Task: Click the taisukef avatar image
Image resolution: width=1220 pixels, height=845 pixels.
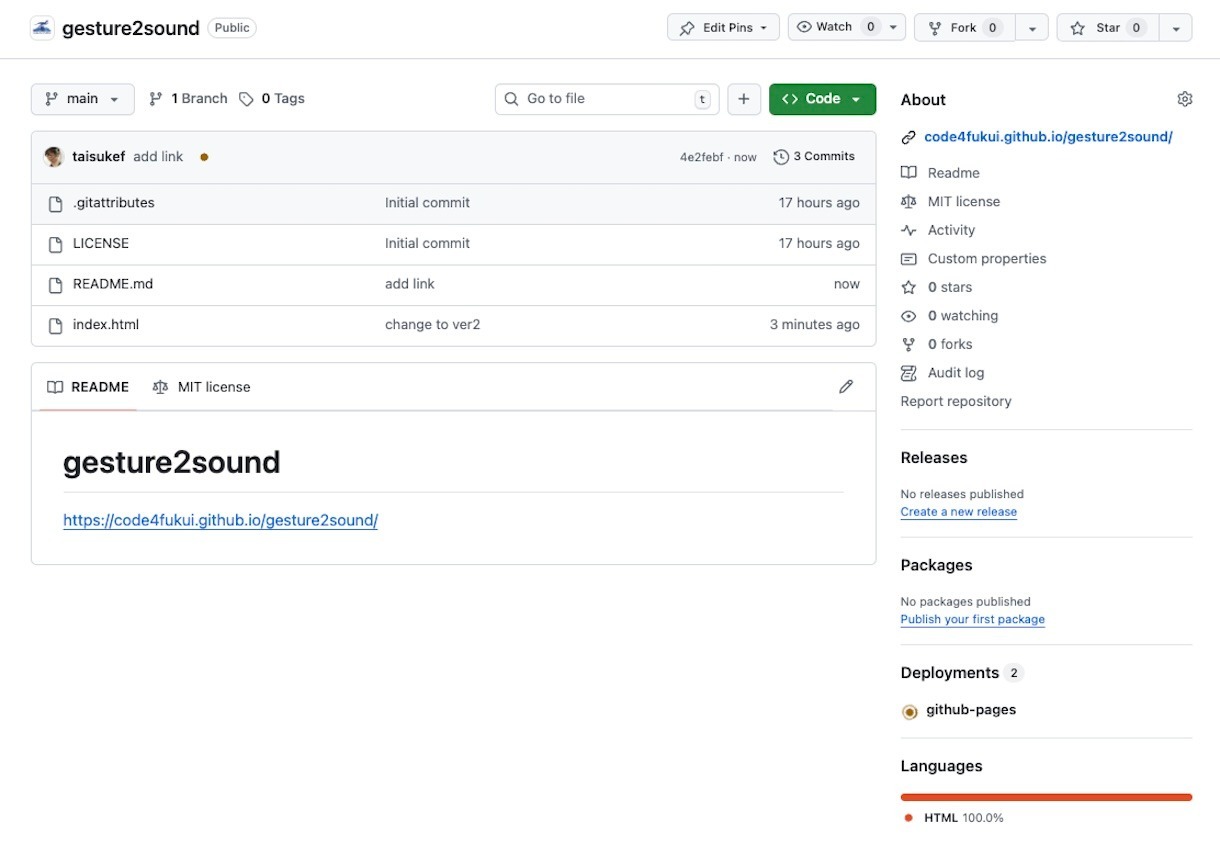Action: [54, 157]
